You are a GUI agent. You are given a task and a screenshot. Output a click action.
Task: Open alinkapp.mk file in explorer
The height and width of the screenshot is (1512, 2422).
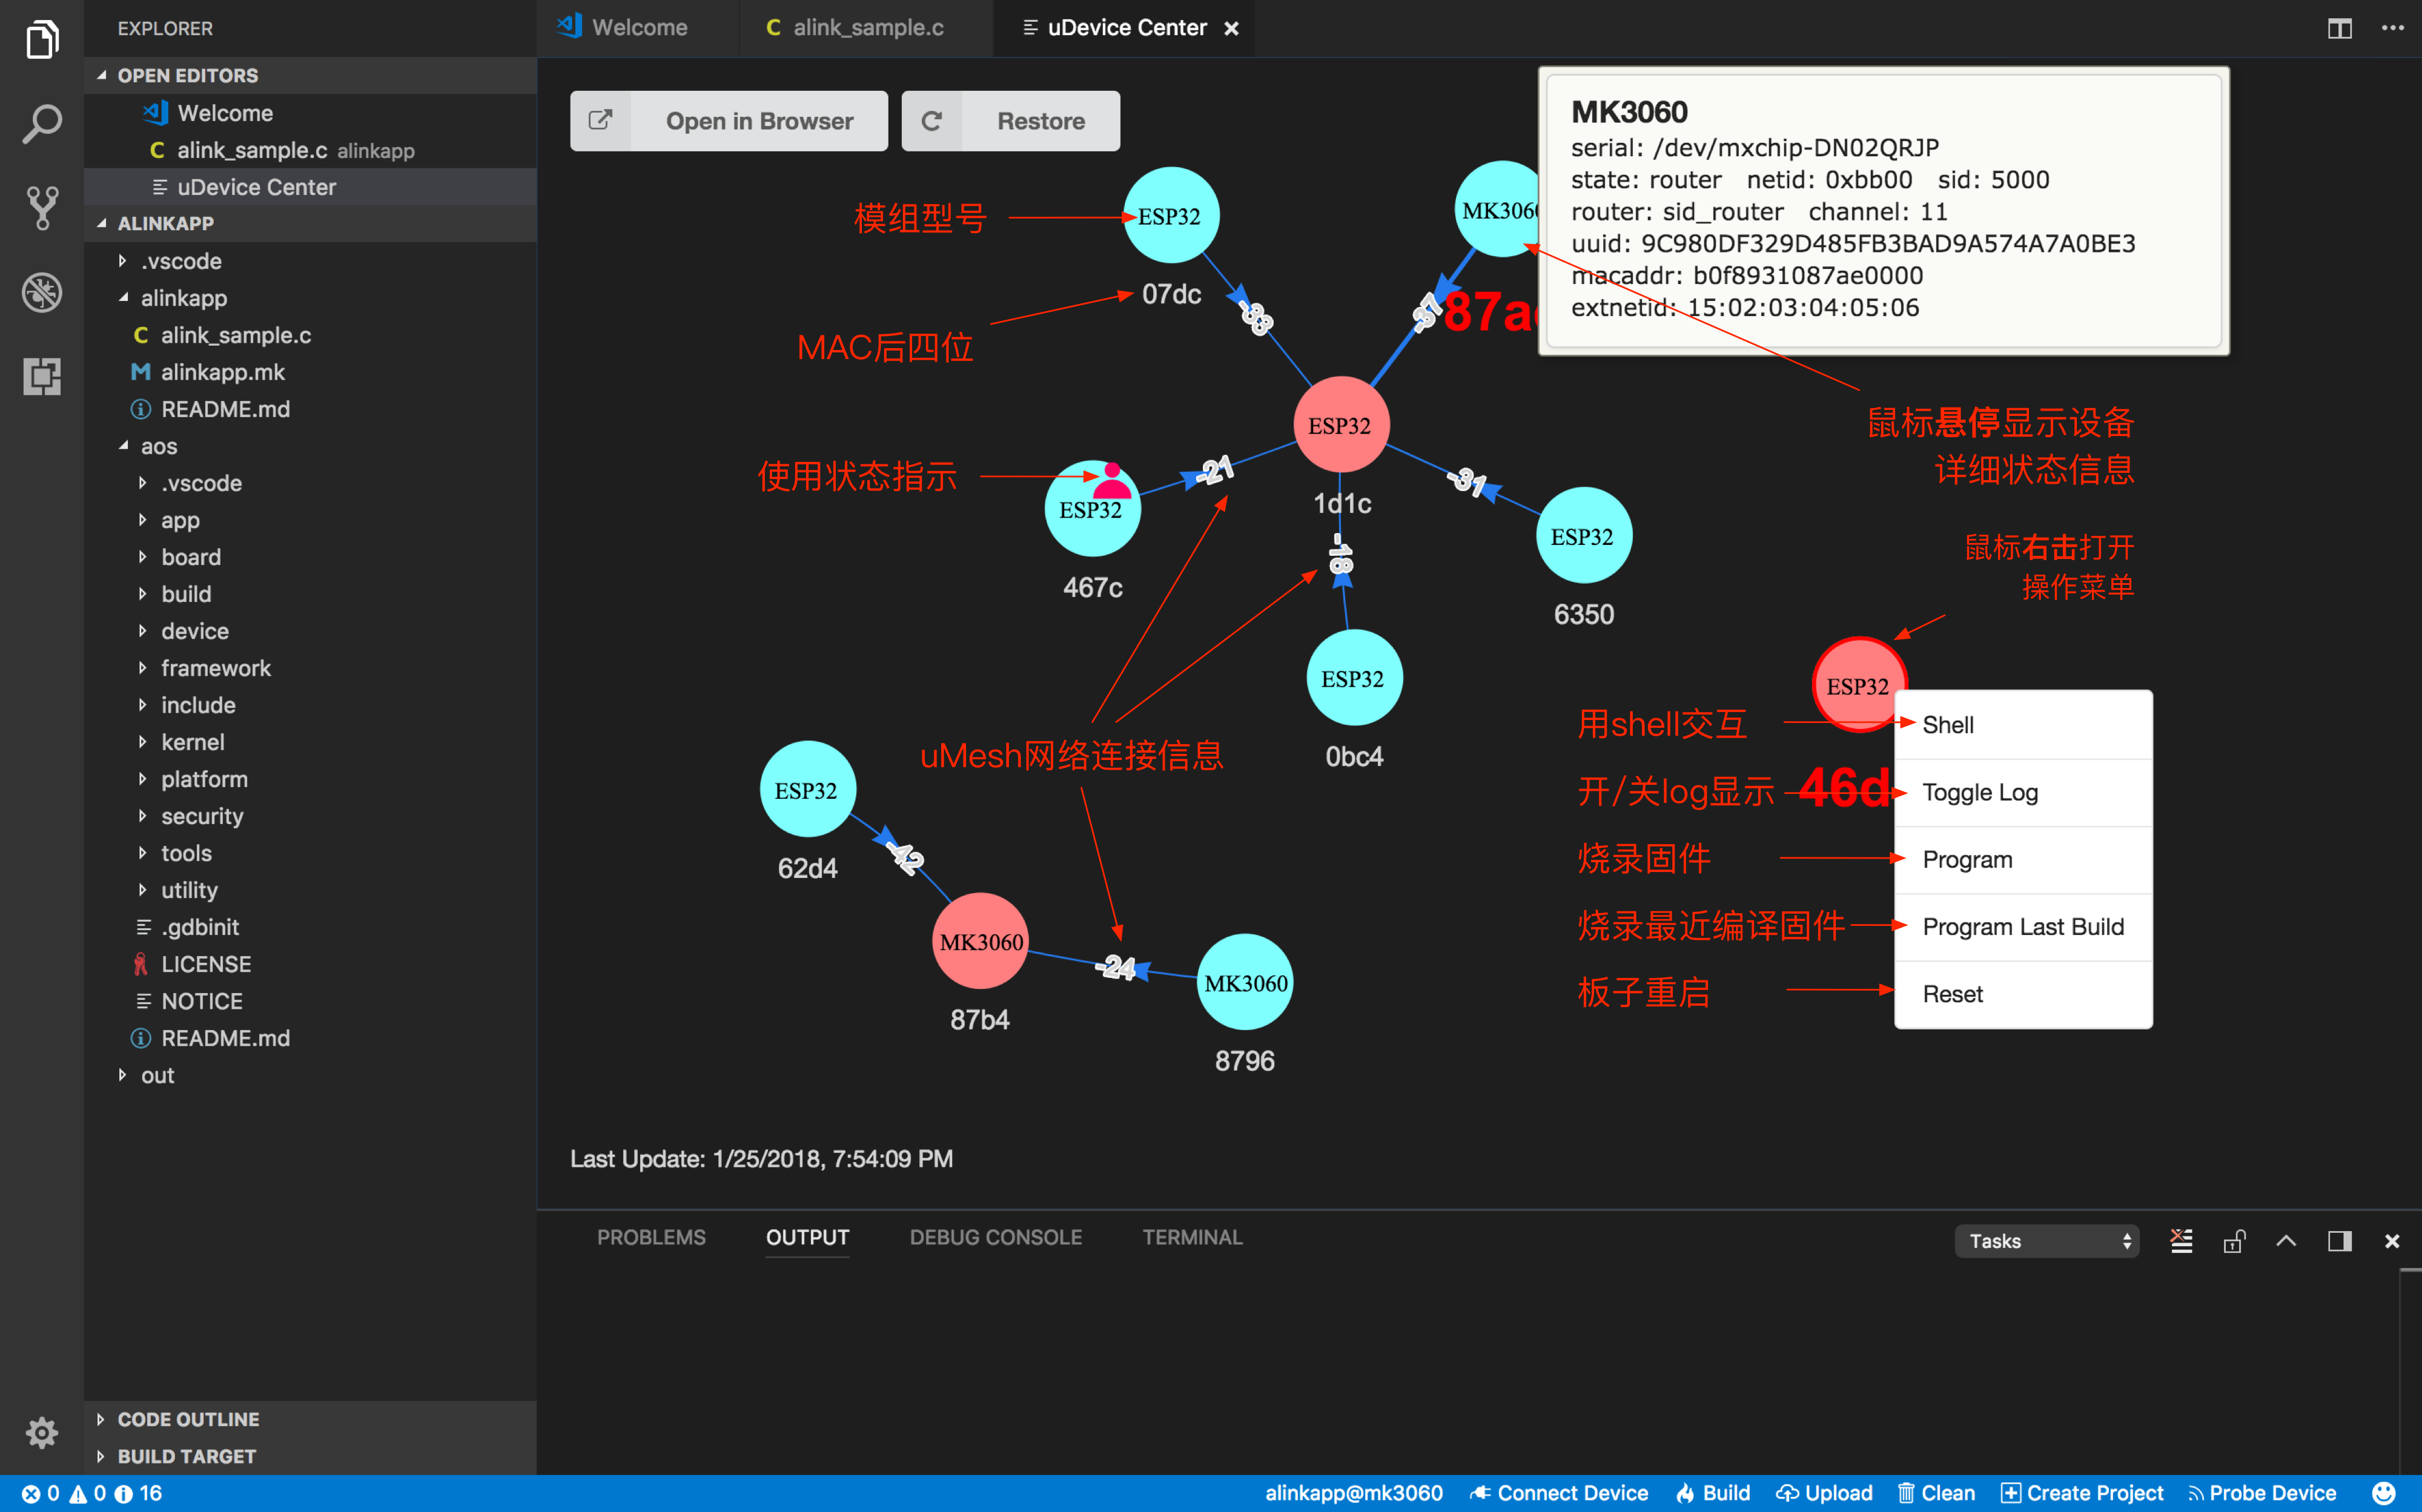pos(222,372)
